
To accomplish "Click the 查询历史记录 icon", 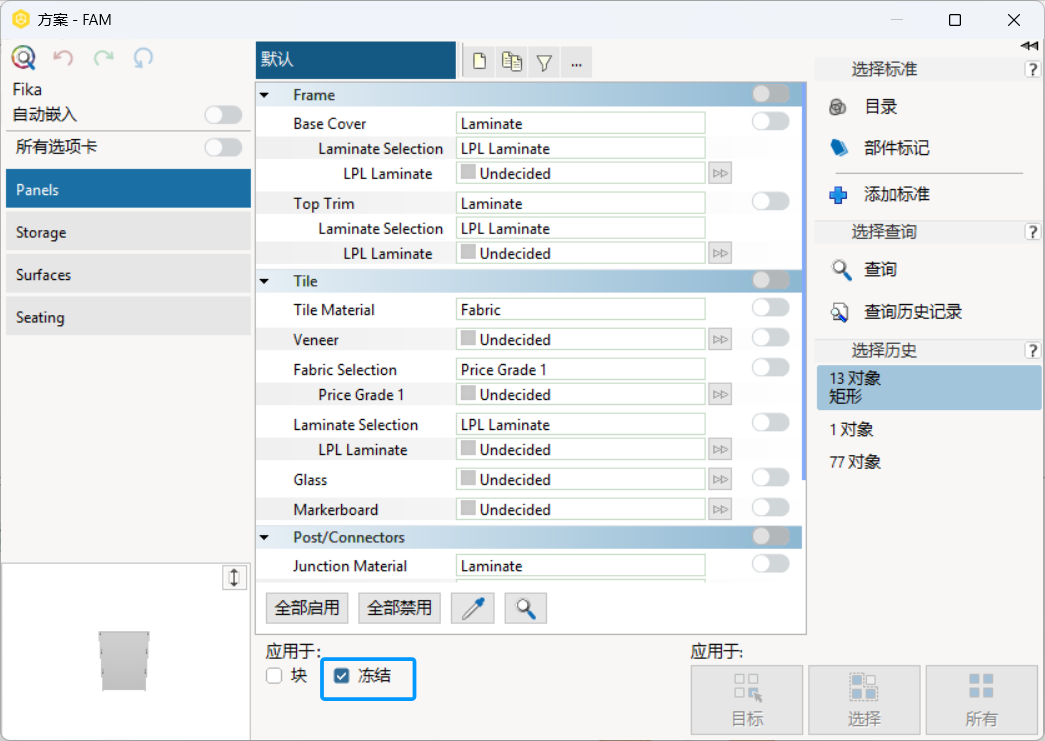I will tap(840, 312).
